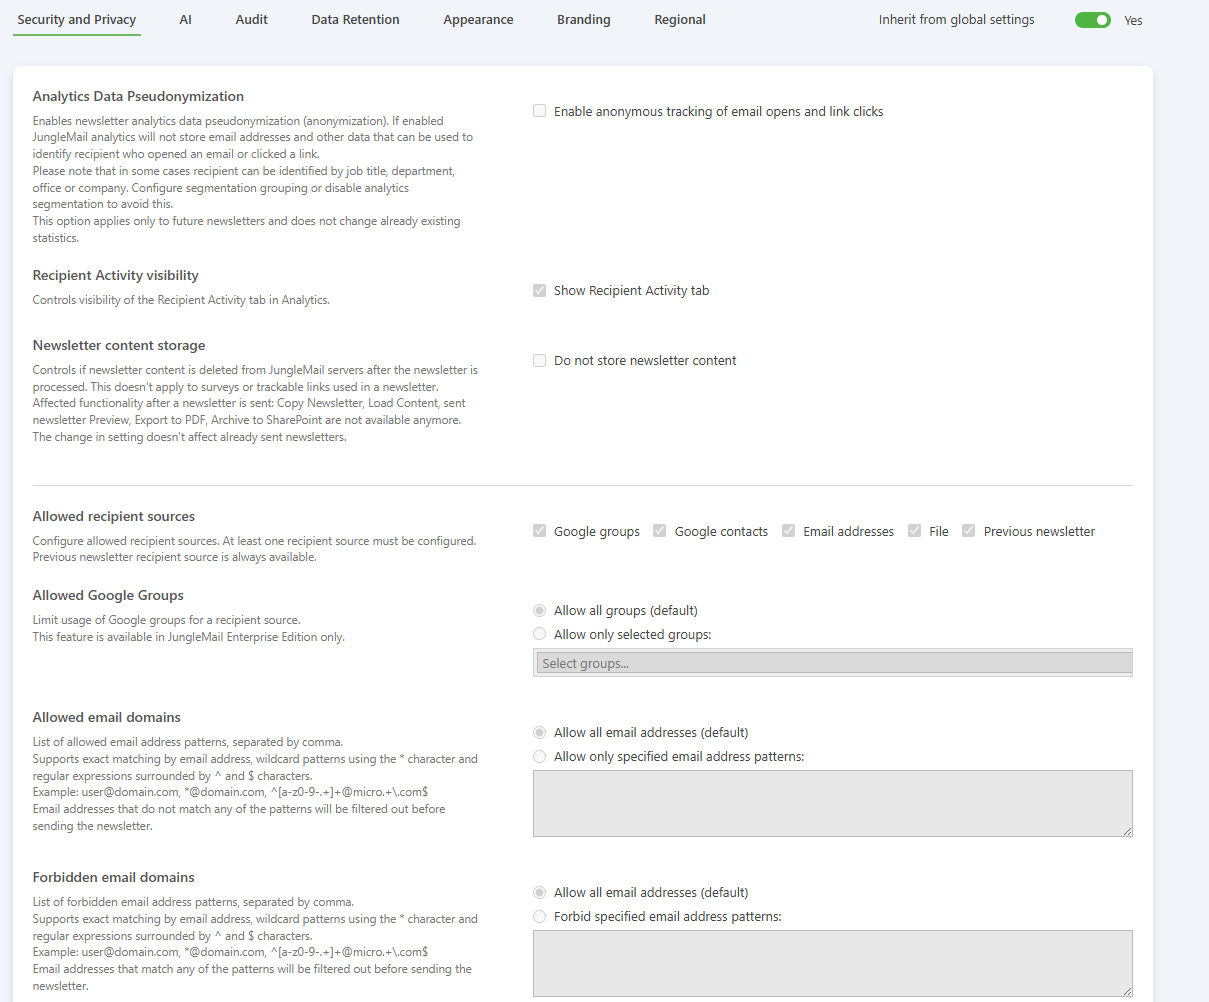Select Allow only specified email address patterns

tap(540, 756)
